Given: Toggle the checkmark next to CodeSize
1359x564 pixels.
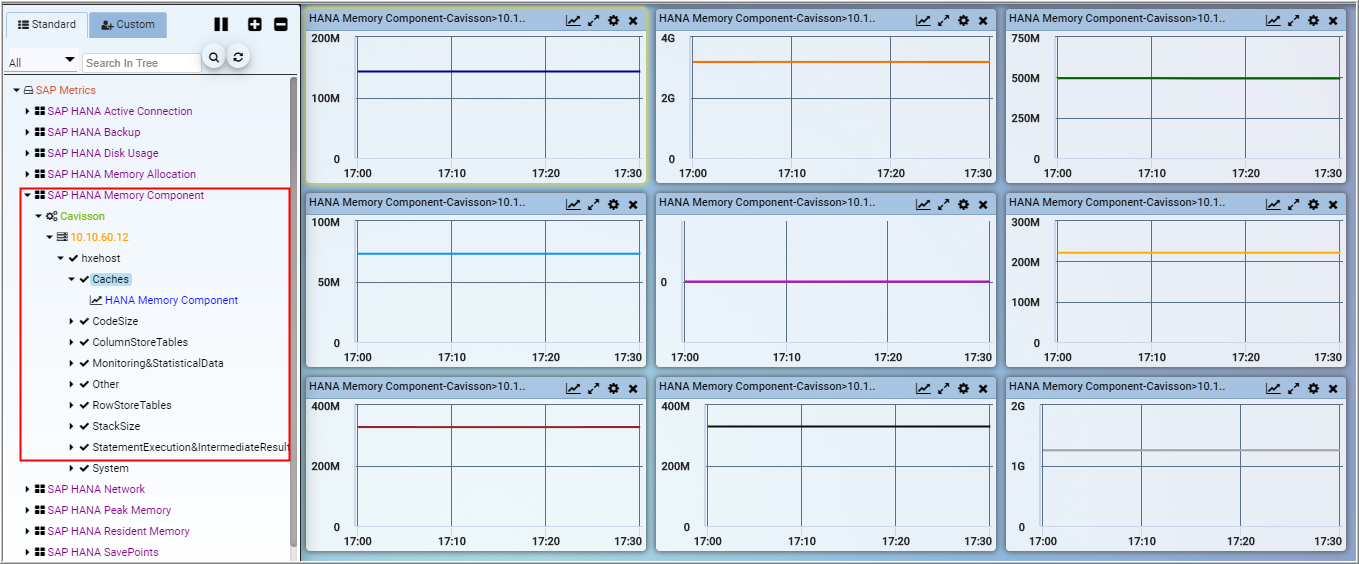Looking at the screenshot, I should coord(84,321).
